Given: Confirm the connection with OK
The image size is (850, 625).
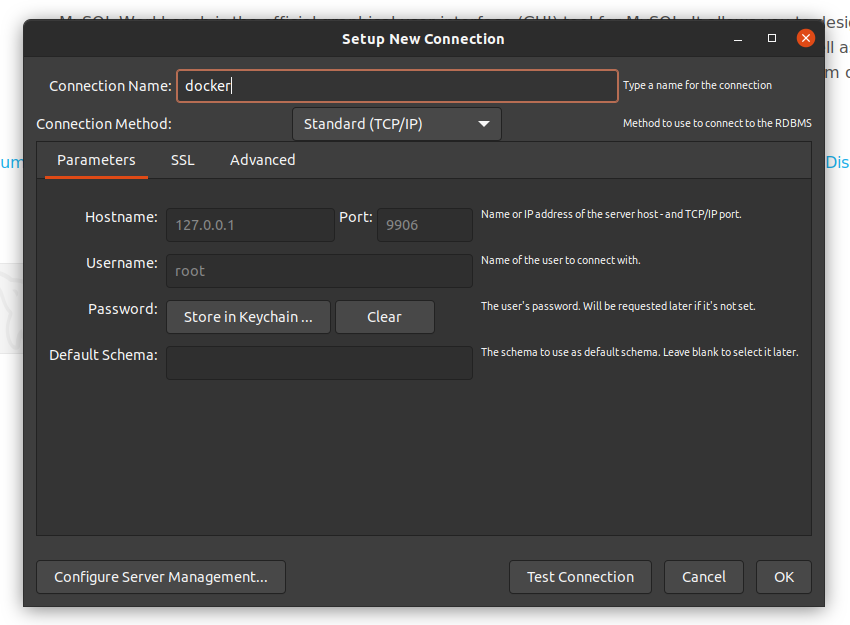Looking at the screenshot, I should coord(784,577).
